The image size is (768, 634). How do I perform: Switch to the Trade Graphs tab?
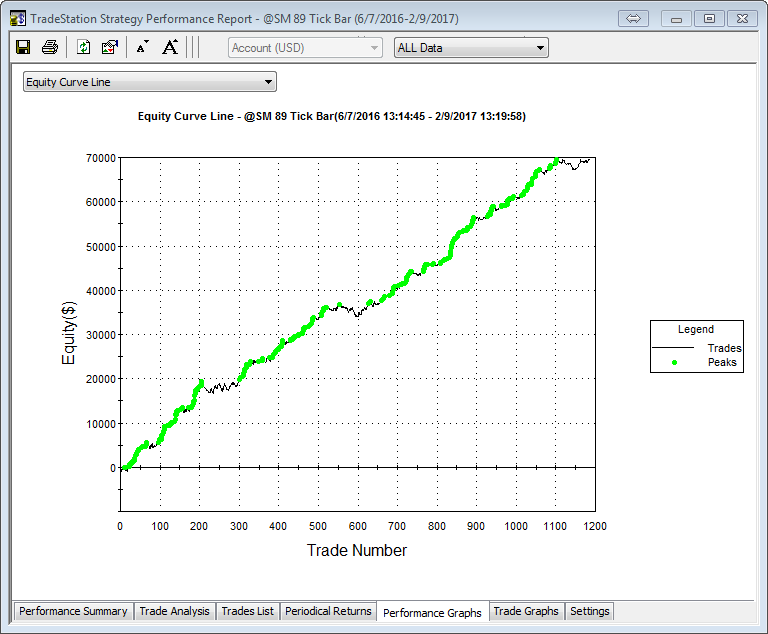526,611
